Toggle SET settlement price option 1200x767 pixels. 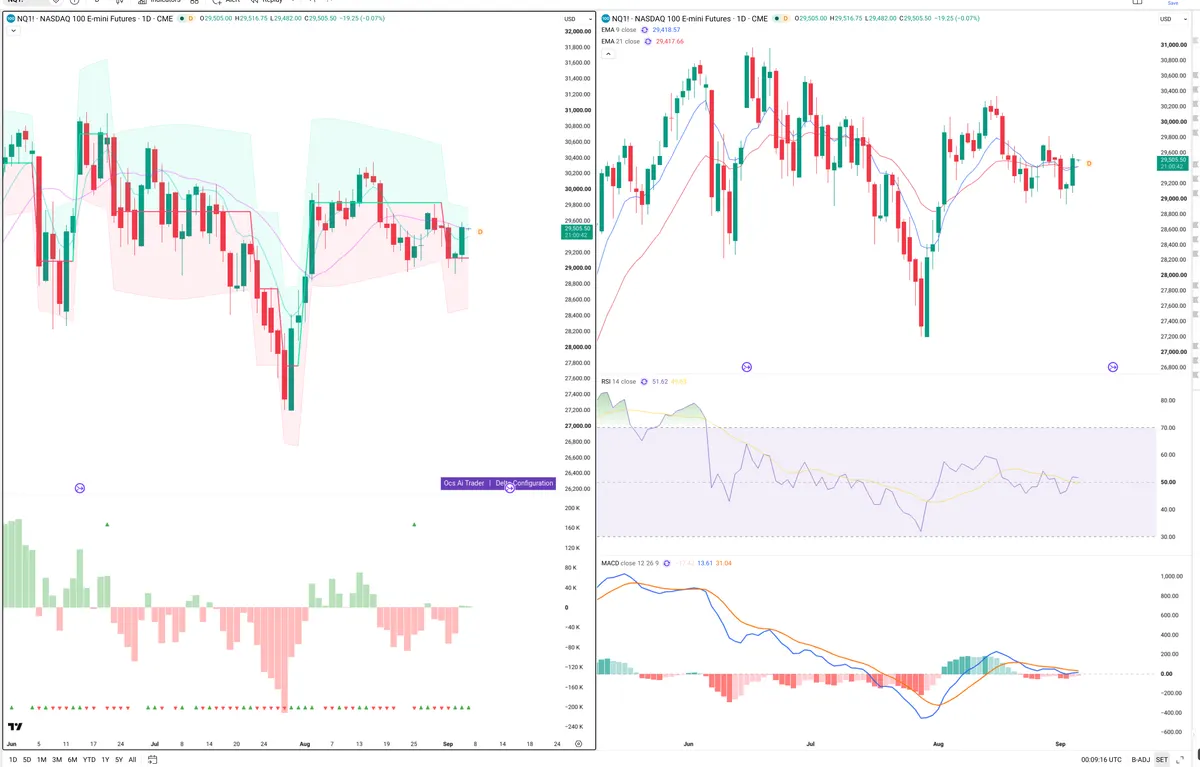click(1162, 759)
